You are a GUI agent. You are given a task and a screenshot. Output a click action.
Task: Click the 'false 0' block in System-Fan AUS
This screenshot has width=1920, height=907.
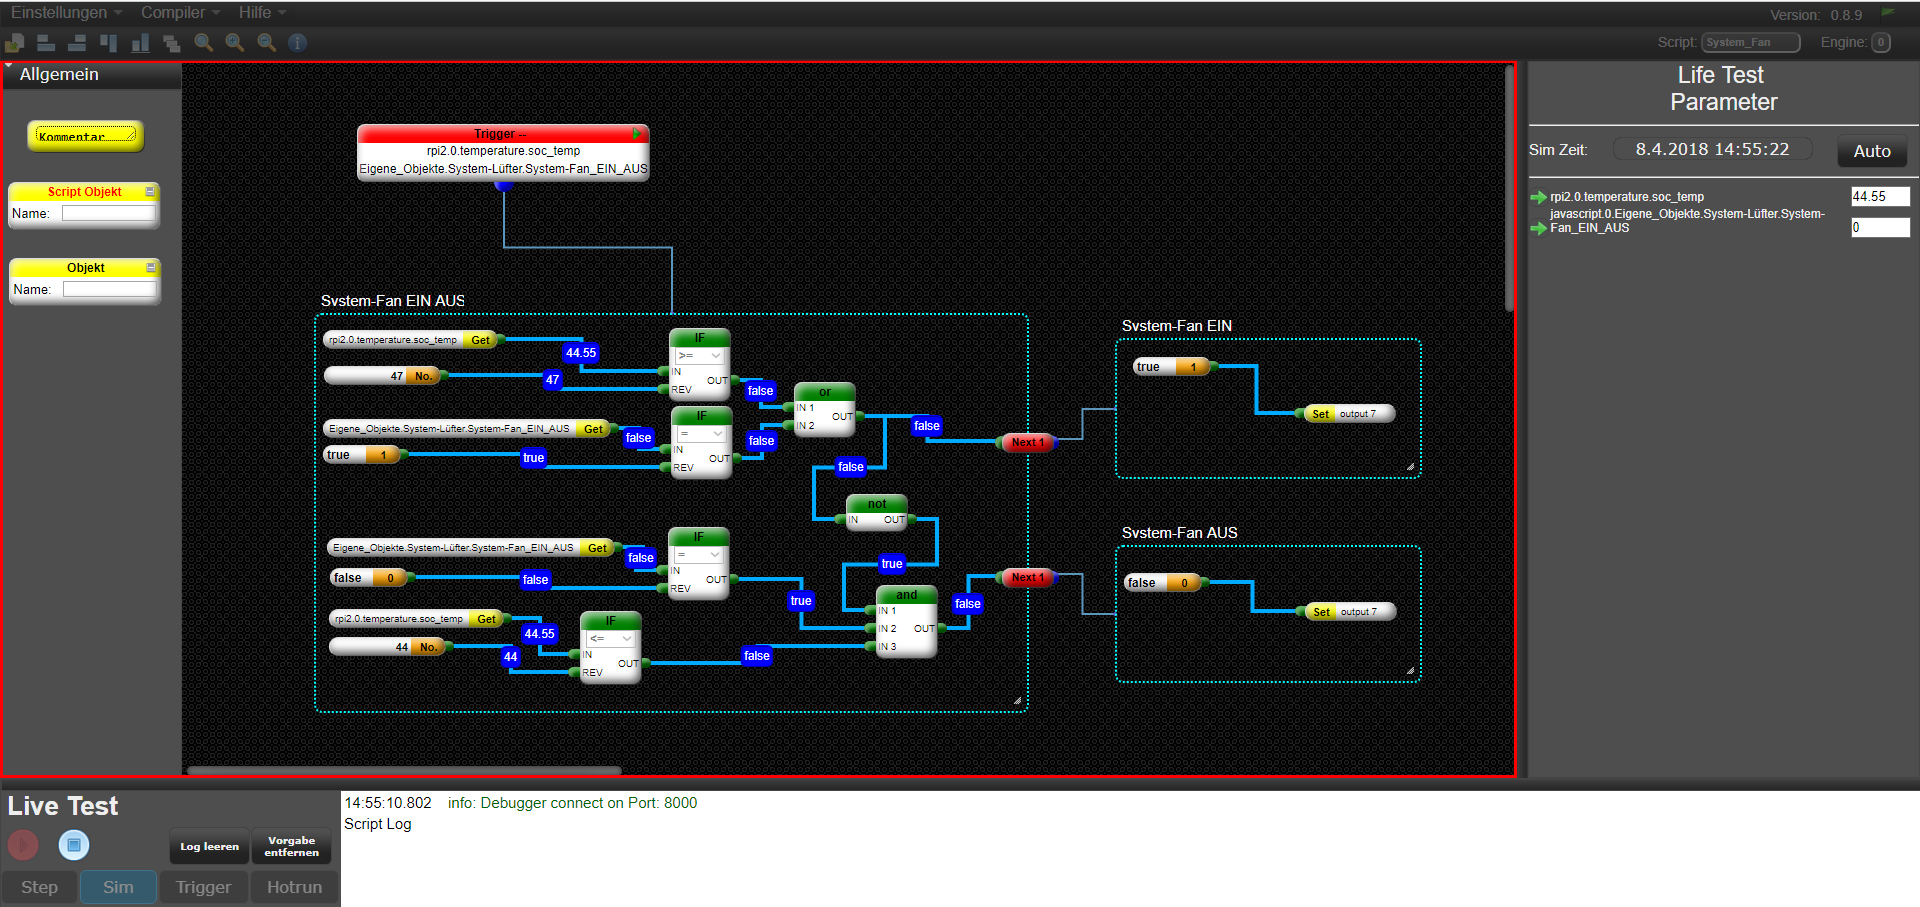click(x=1165, y=583)
